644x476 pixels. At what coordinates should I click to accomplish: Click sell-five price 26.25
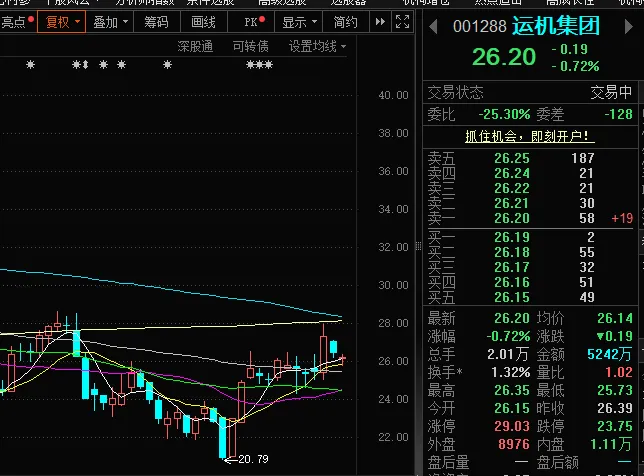point(512,159)
